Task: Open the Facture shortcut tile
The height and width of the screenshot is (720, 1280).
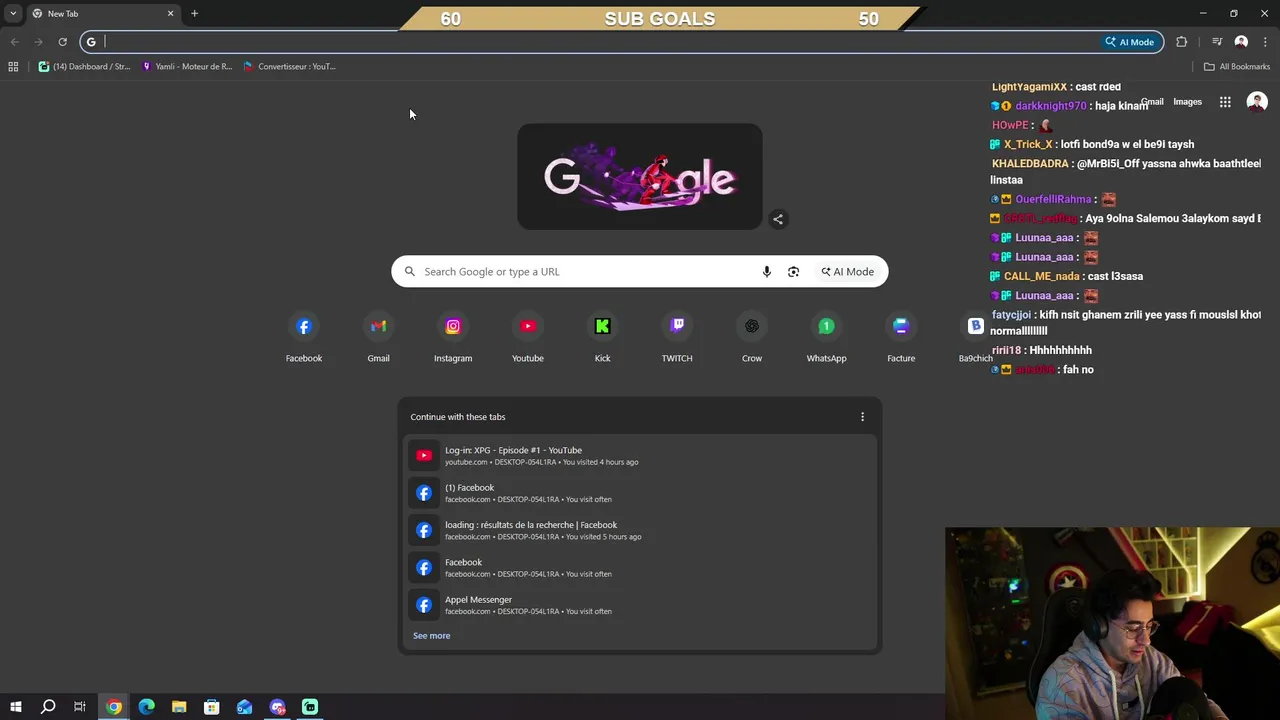Action: [901, 338]
